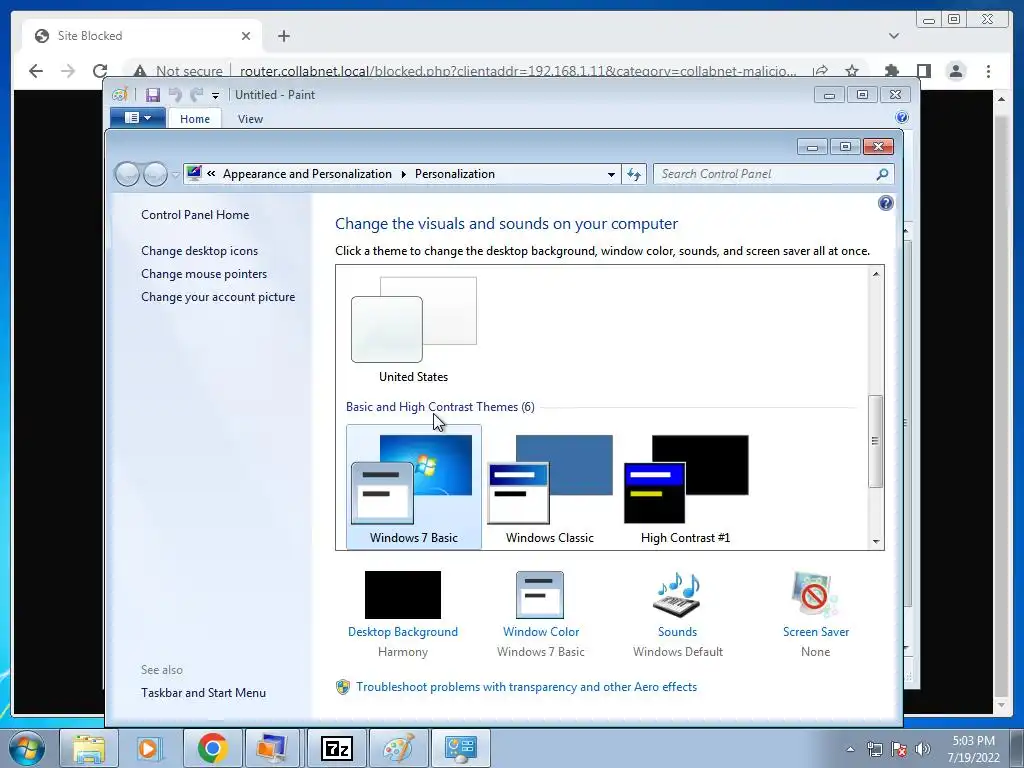The image size is (1024, 768).
Task: Expand the address bar history dropdown
Action: point(611,174)
